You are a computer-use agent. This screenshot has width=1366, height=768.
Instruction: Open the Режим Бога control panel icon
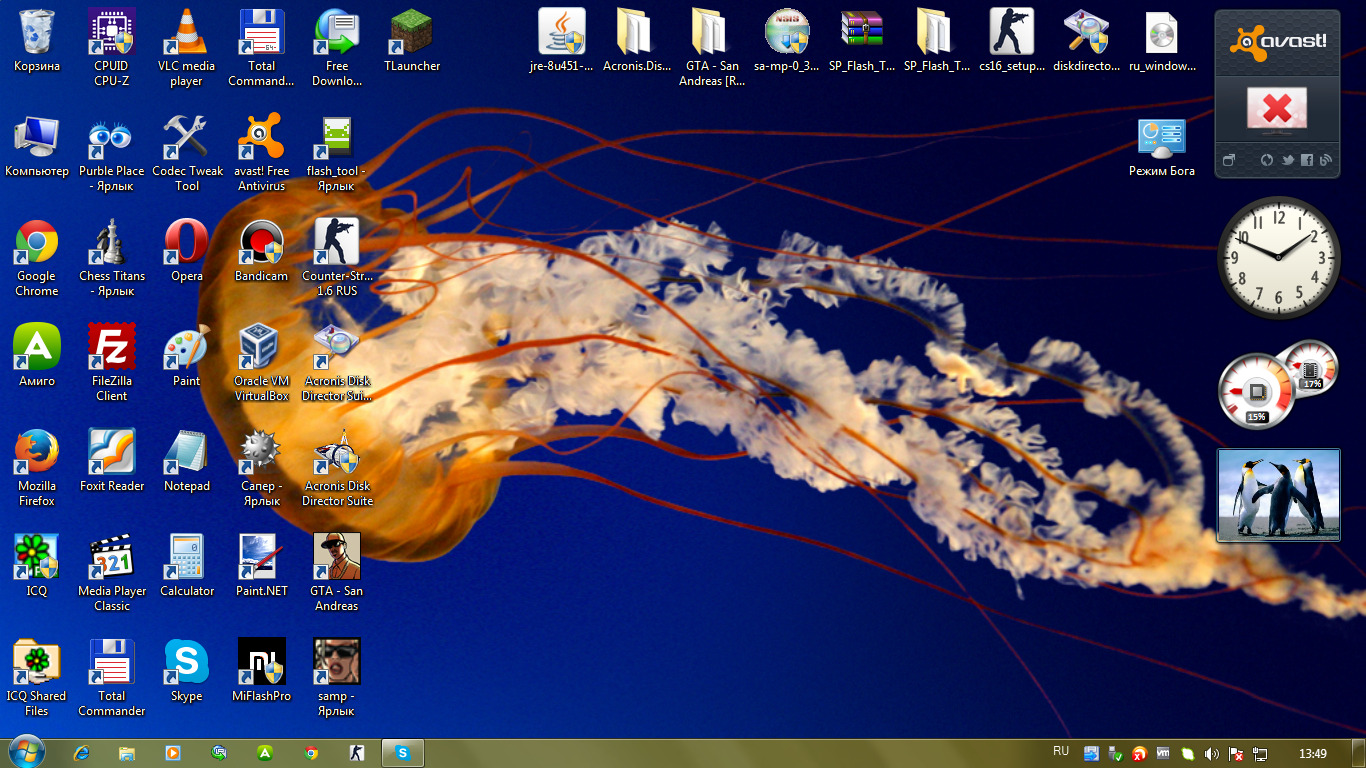coord(1161,139)
